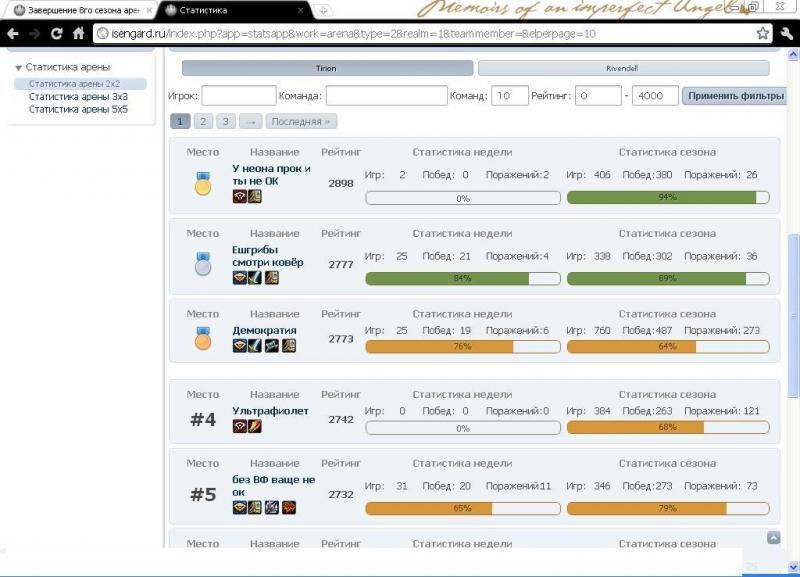
Task: Click the 64% season win-rate bar
Action: (x=668, y=346)
